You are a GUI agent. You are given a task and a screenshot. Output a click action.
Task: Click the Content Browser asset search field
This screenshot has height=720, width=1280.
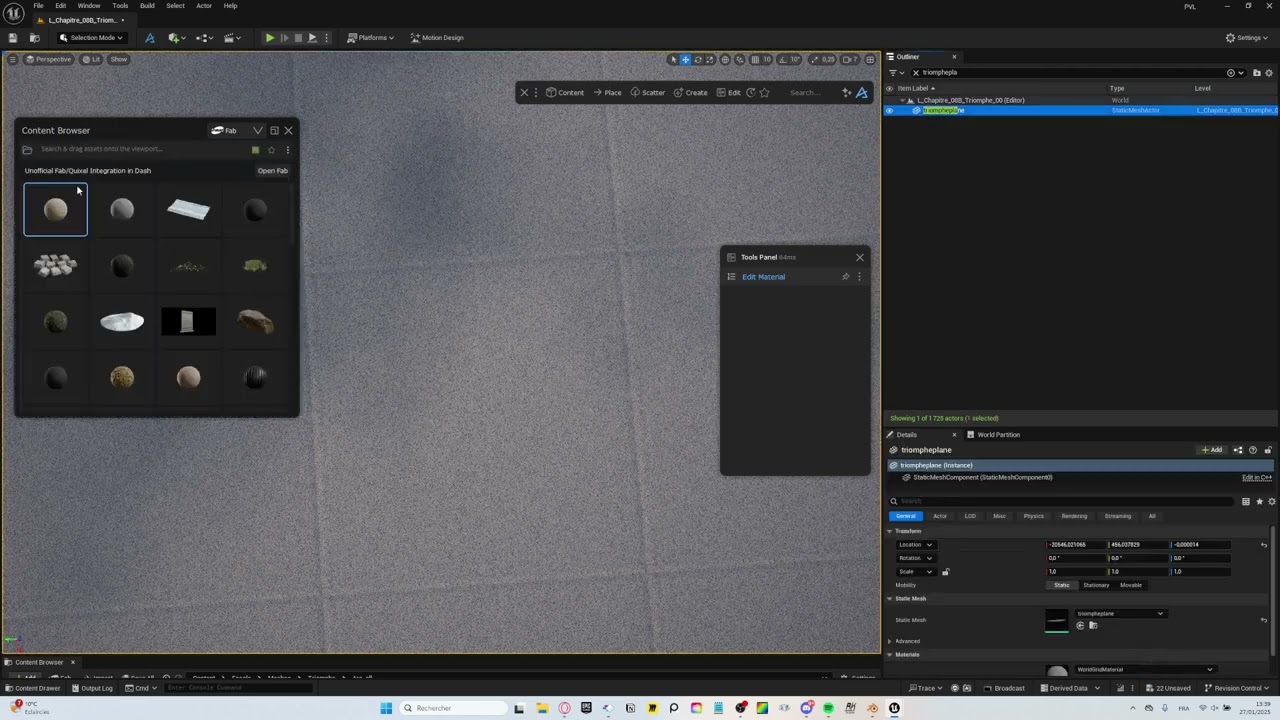tap(140, 150)
